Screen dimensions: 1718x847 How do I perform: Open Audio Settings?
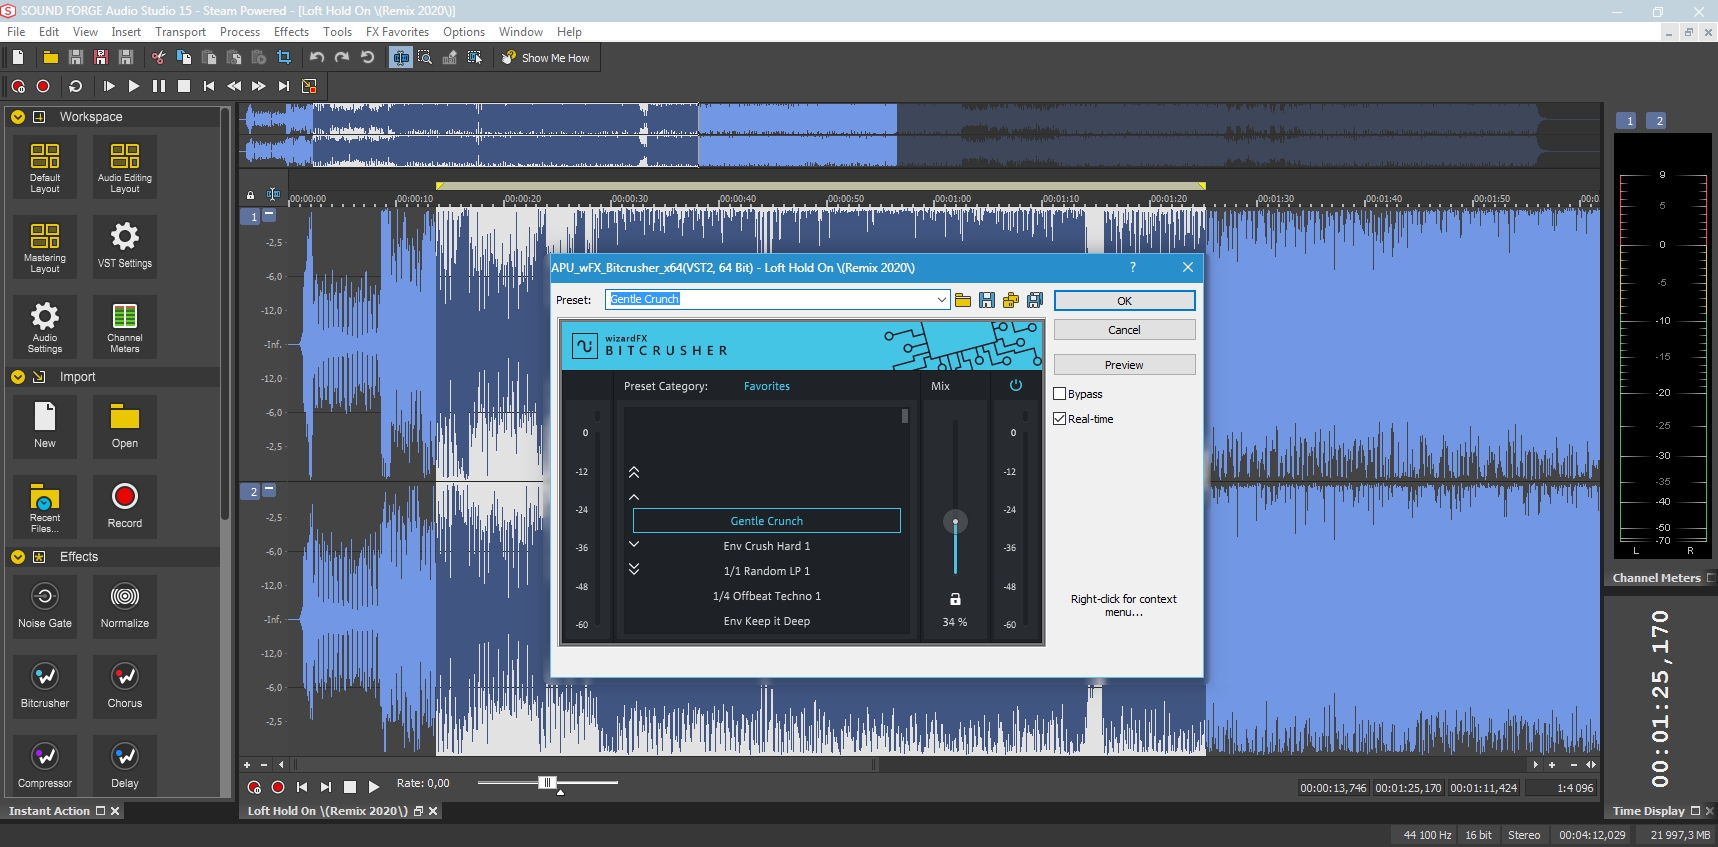[x=45, y=327]
